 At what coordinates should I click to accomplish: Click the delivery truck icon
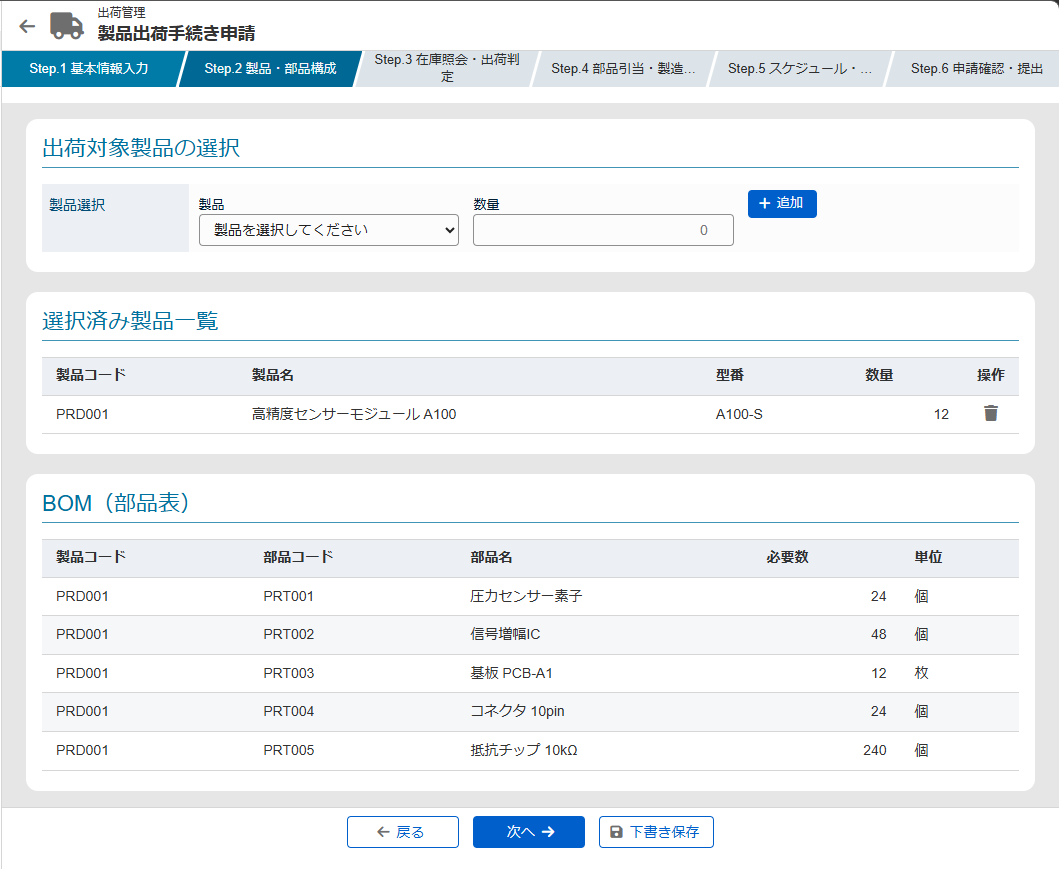pyautogui.click(x=67, y=26)
